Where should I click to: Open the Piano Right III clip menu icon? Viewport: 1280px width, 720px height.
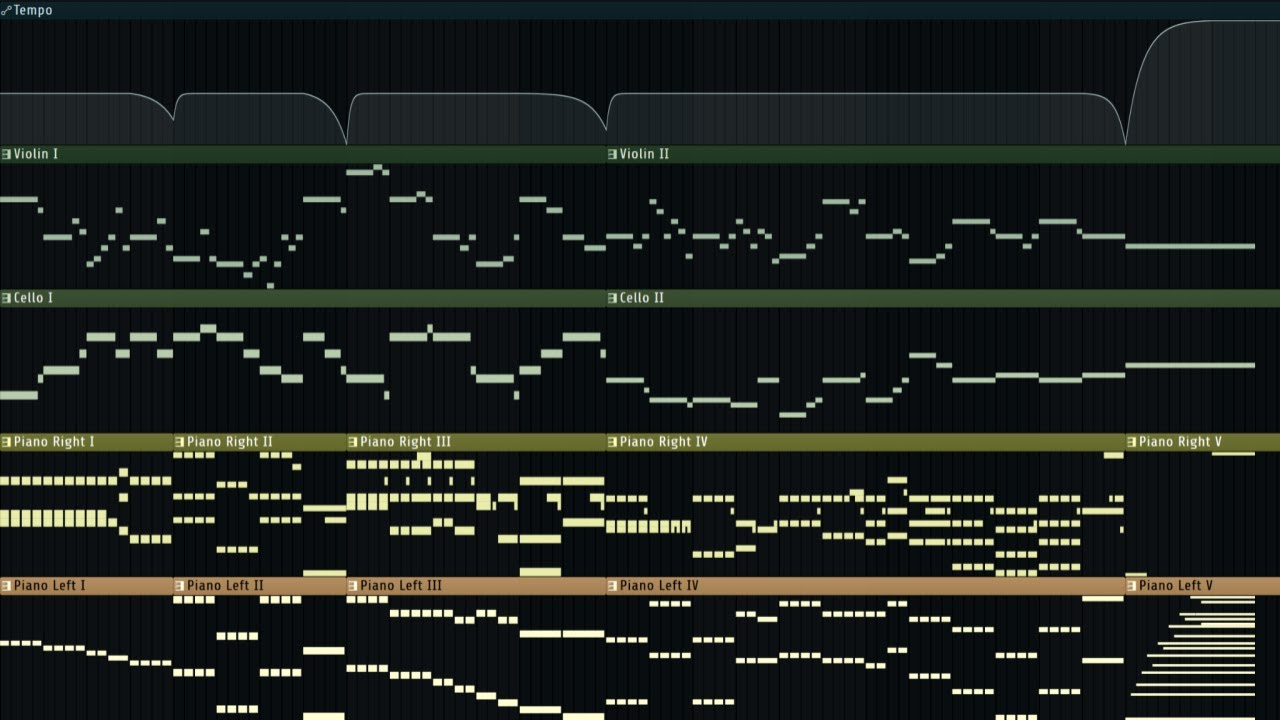[x=353, y=442]
